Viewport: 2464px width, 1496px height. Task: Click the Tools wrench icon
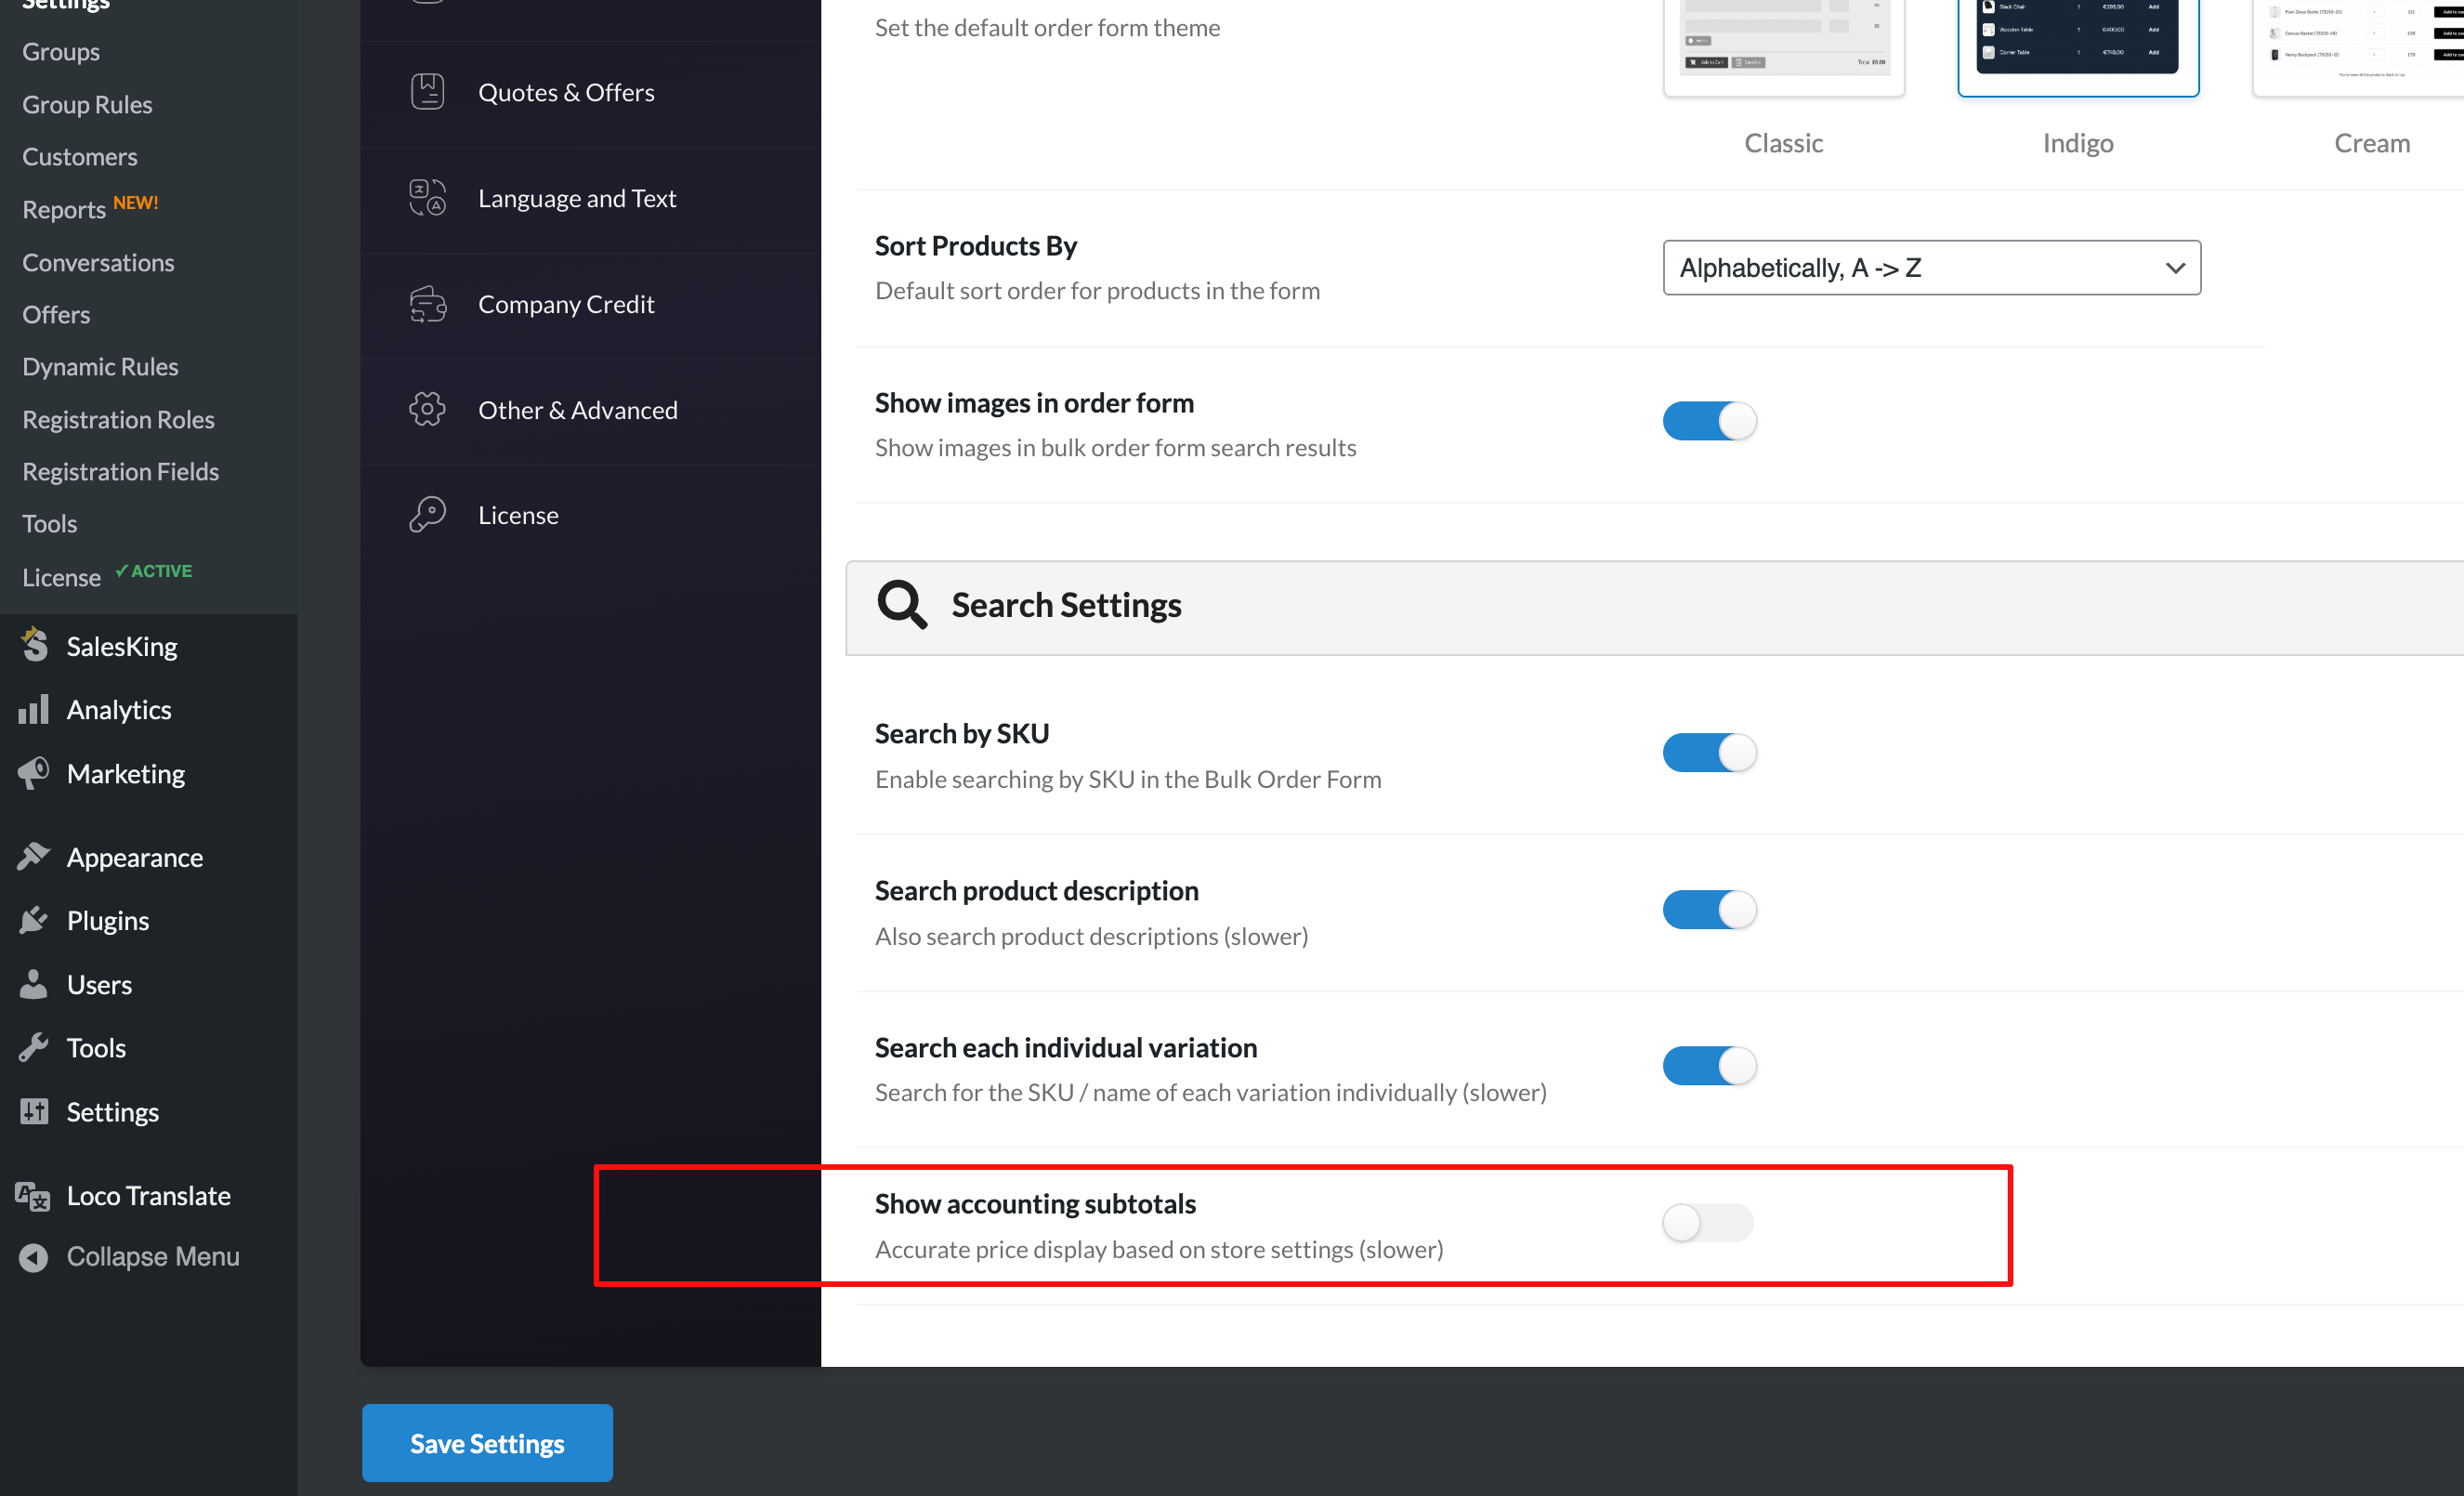click(34, 1047)
